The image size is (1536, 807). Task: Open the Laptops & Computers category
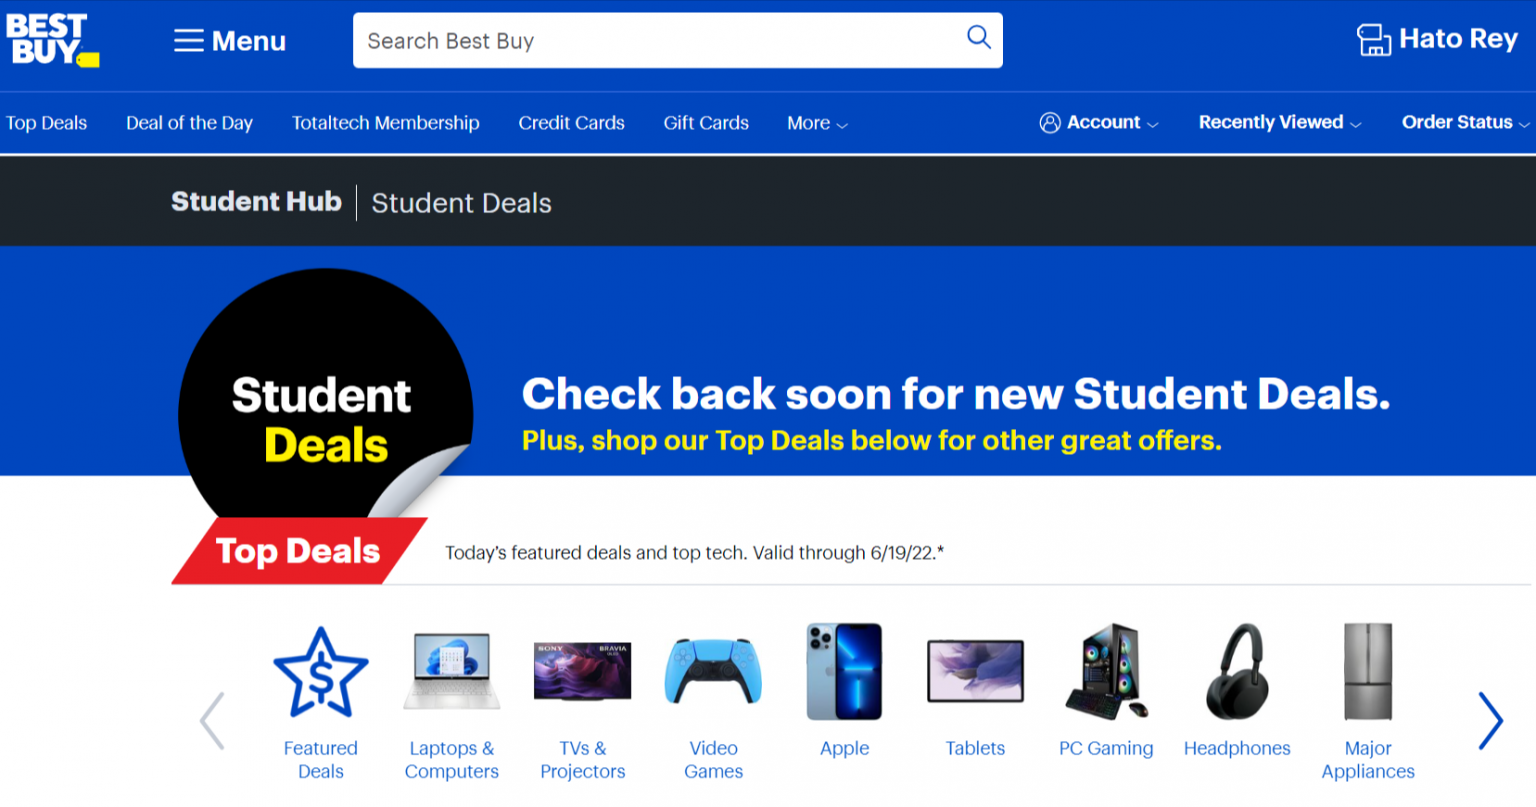pyautogui.click(x=451, y=672)
